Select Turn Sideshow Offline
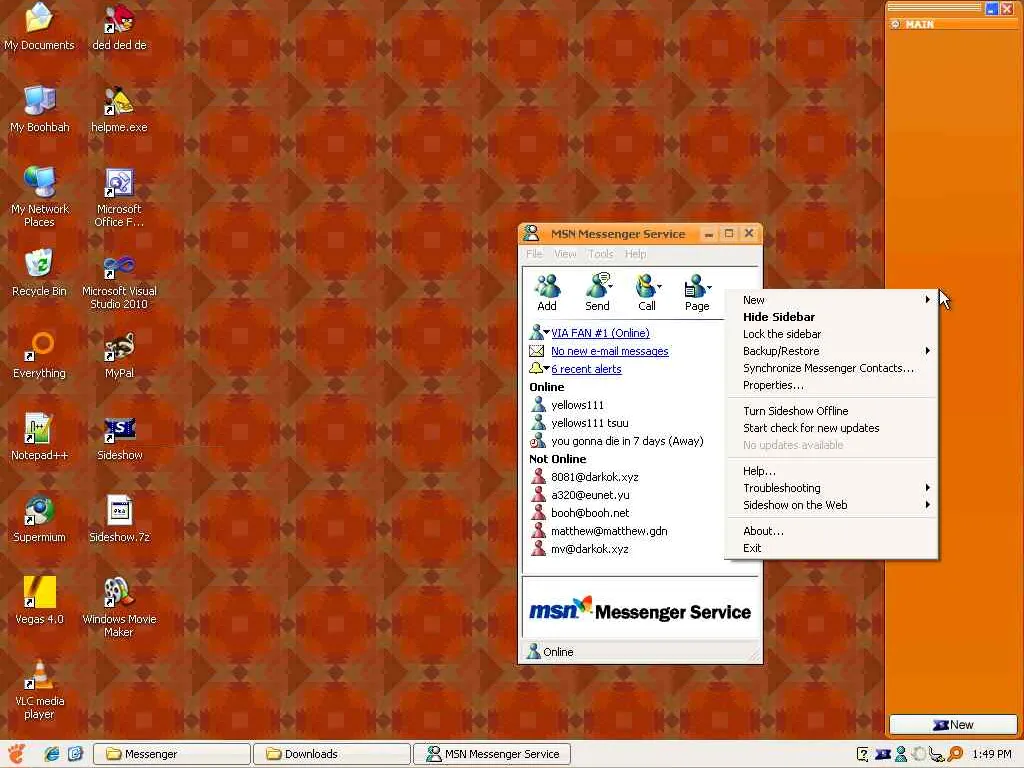The height and width of the screenshot is (768, 1024). [x=831, y=411]
